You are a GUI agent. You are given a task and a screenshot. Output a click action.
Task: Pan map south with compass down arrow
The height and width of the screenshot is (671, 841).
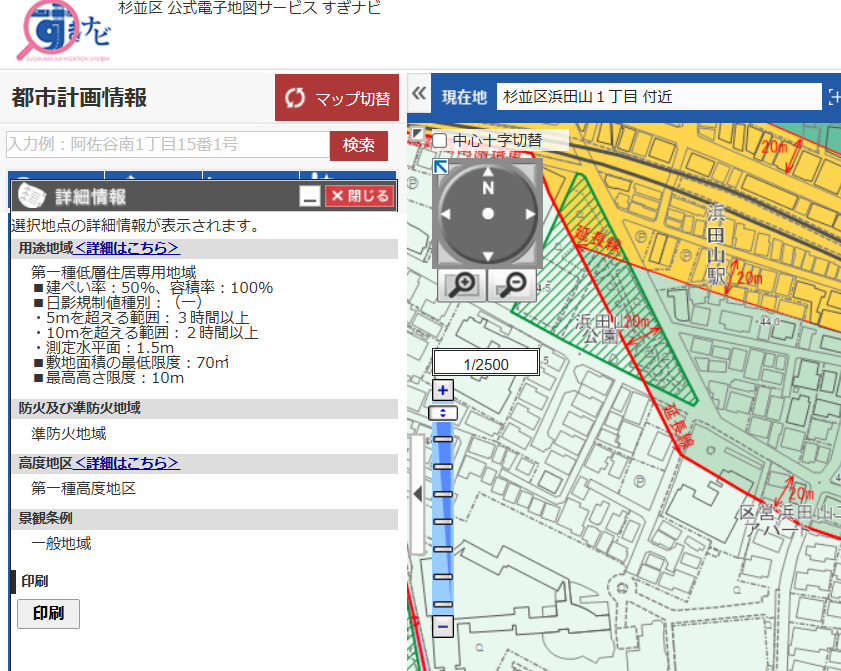488,254
